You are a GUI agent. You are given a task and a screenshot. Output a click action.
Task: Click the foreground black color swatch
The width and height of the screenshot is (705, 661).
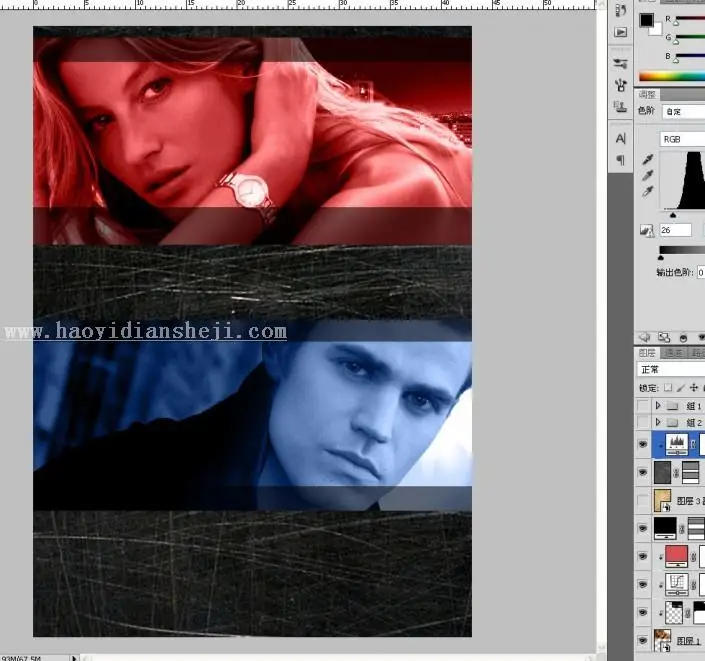pyautogui.click(x=647, y=20)
